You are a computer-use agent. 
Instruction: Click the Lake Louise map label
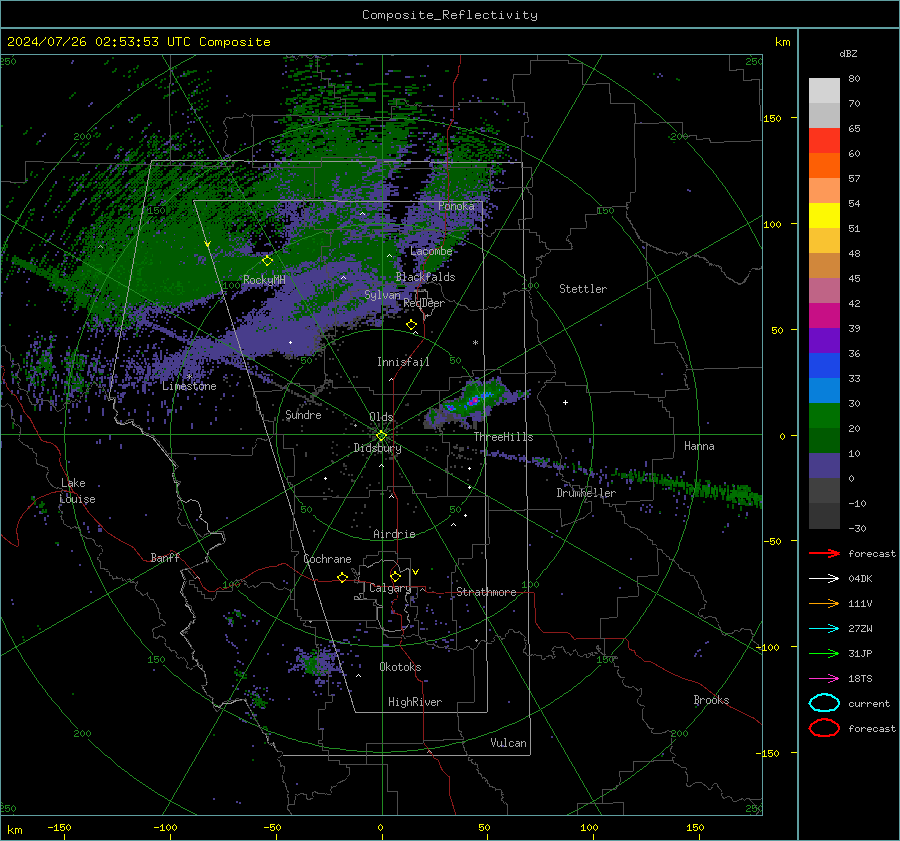tap(78, 491)
